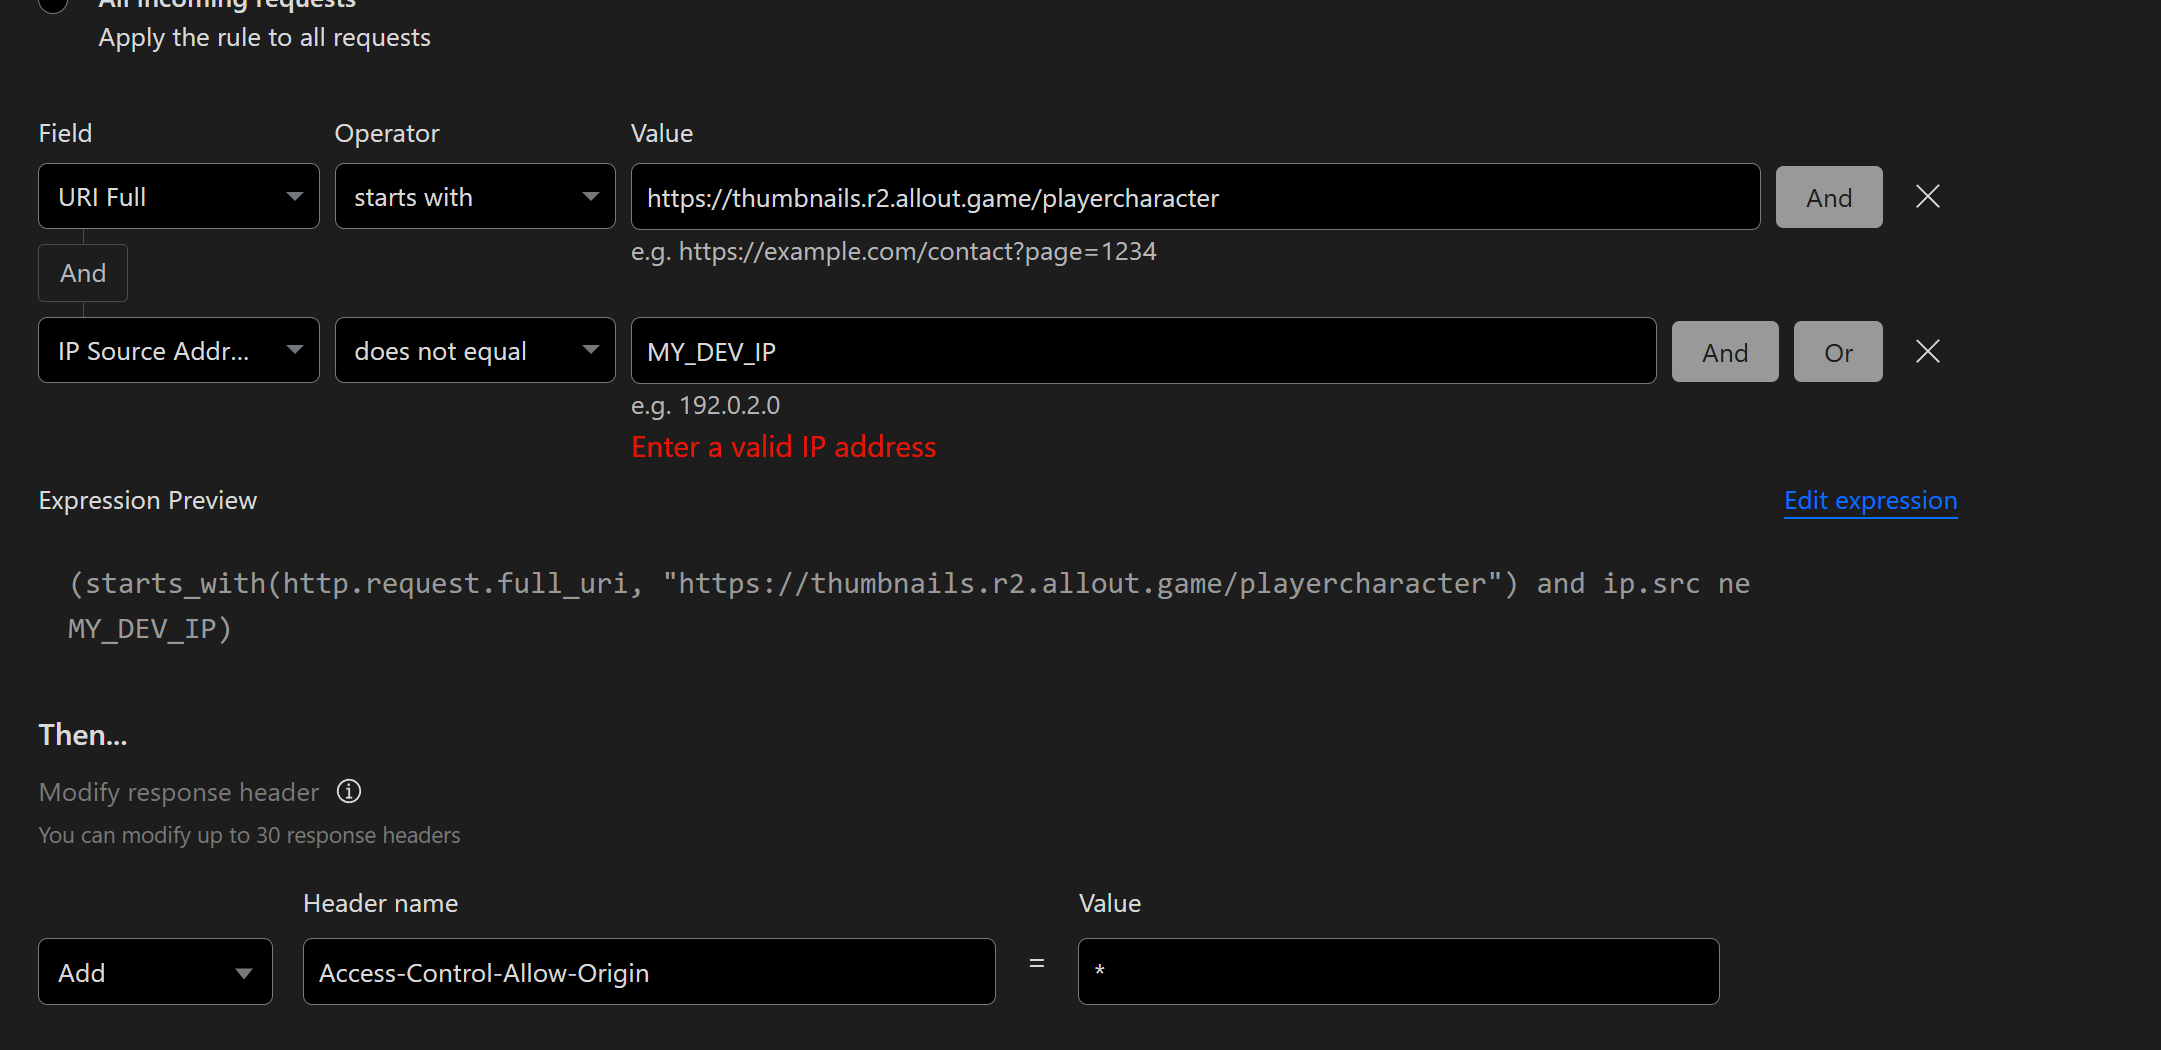Open the Add header action dropdown

click(x=155, y=972)
